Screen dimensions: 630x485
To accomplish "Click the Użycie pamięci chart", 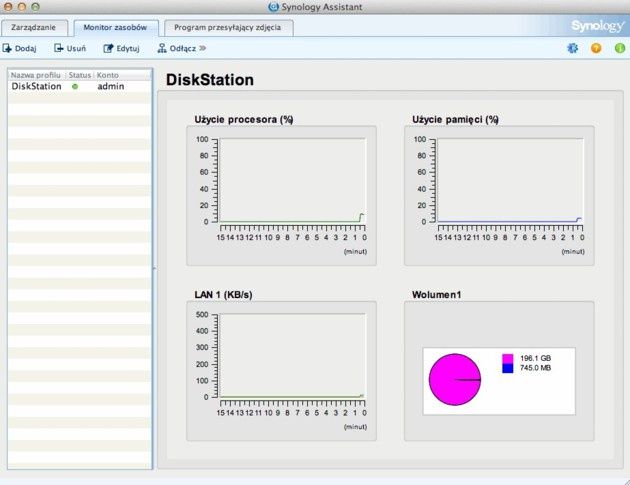I will (x=499, y=196).
